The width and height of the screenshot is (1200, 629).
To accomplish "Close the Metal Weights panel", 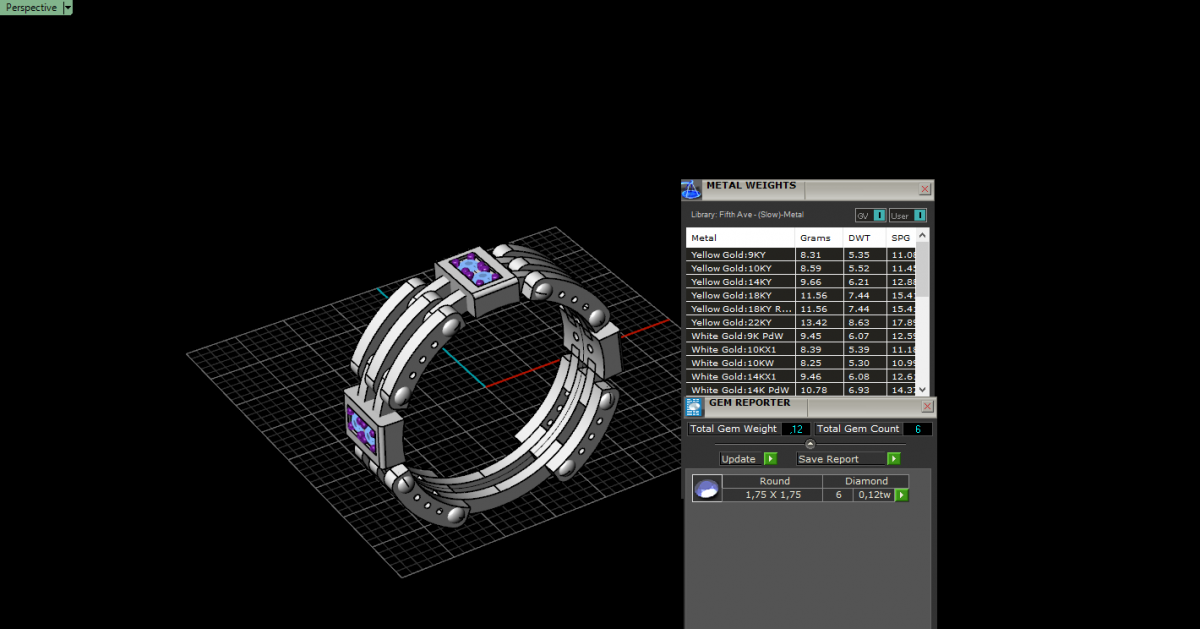I will (x=925, y=189).
